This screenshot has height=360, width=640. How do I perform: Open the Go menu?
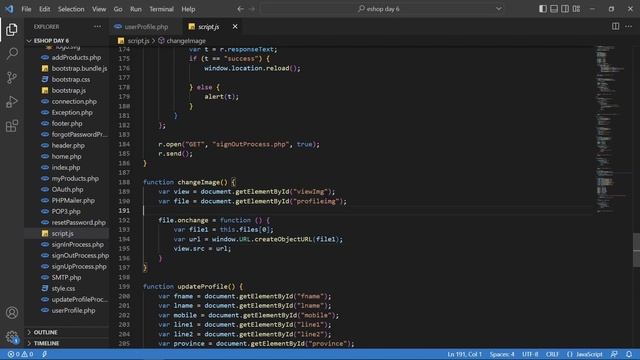click(118, 9)
